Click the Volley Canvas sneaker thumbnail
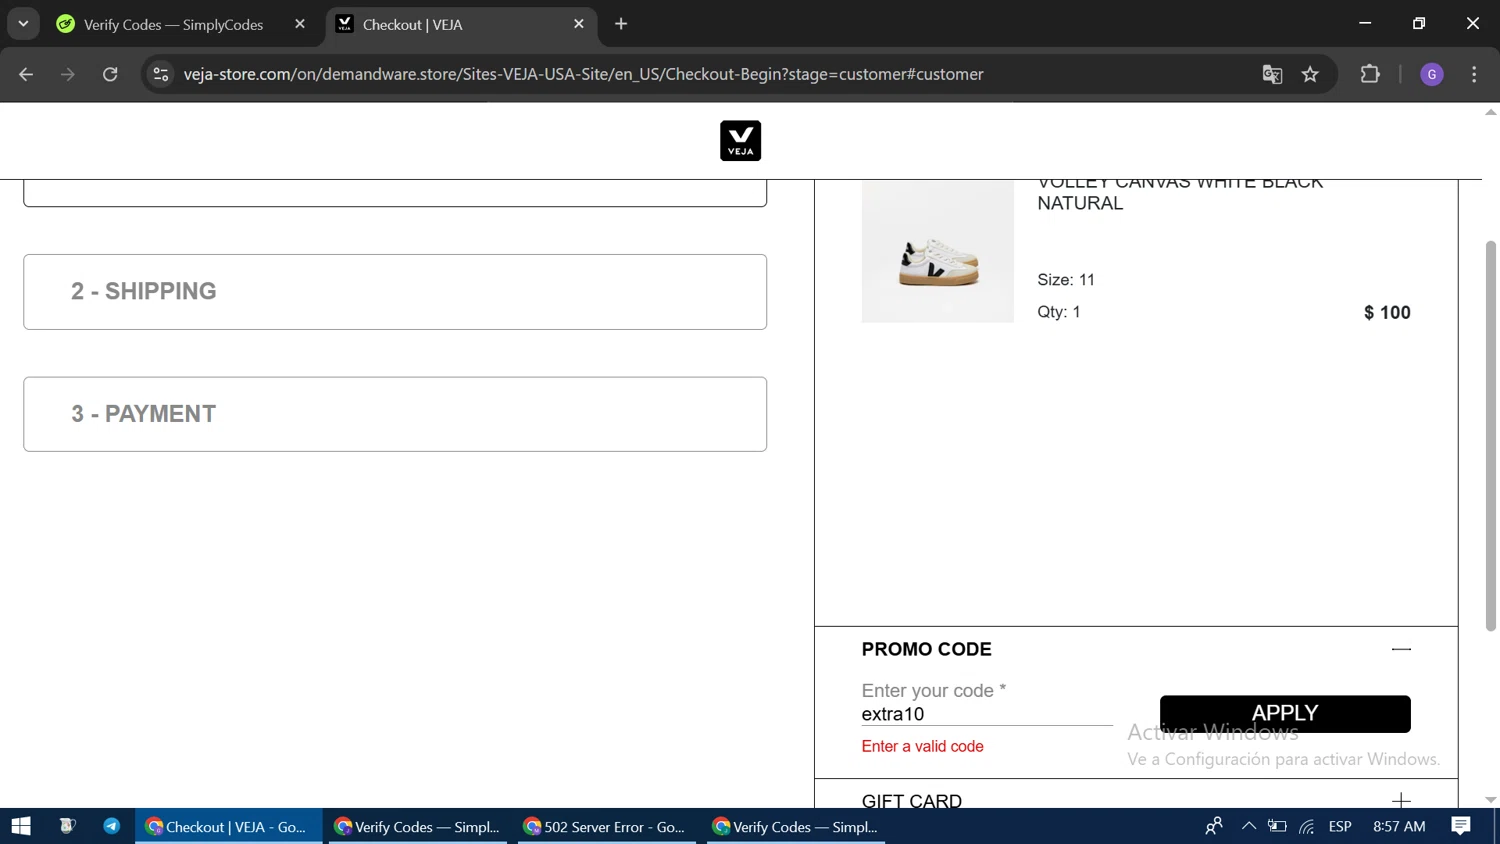Screen dimensions: 1500x844 coord(938,252)
